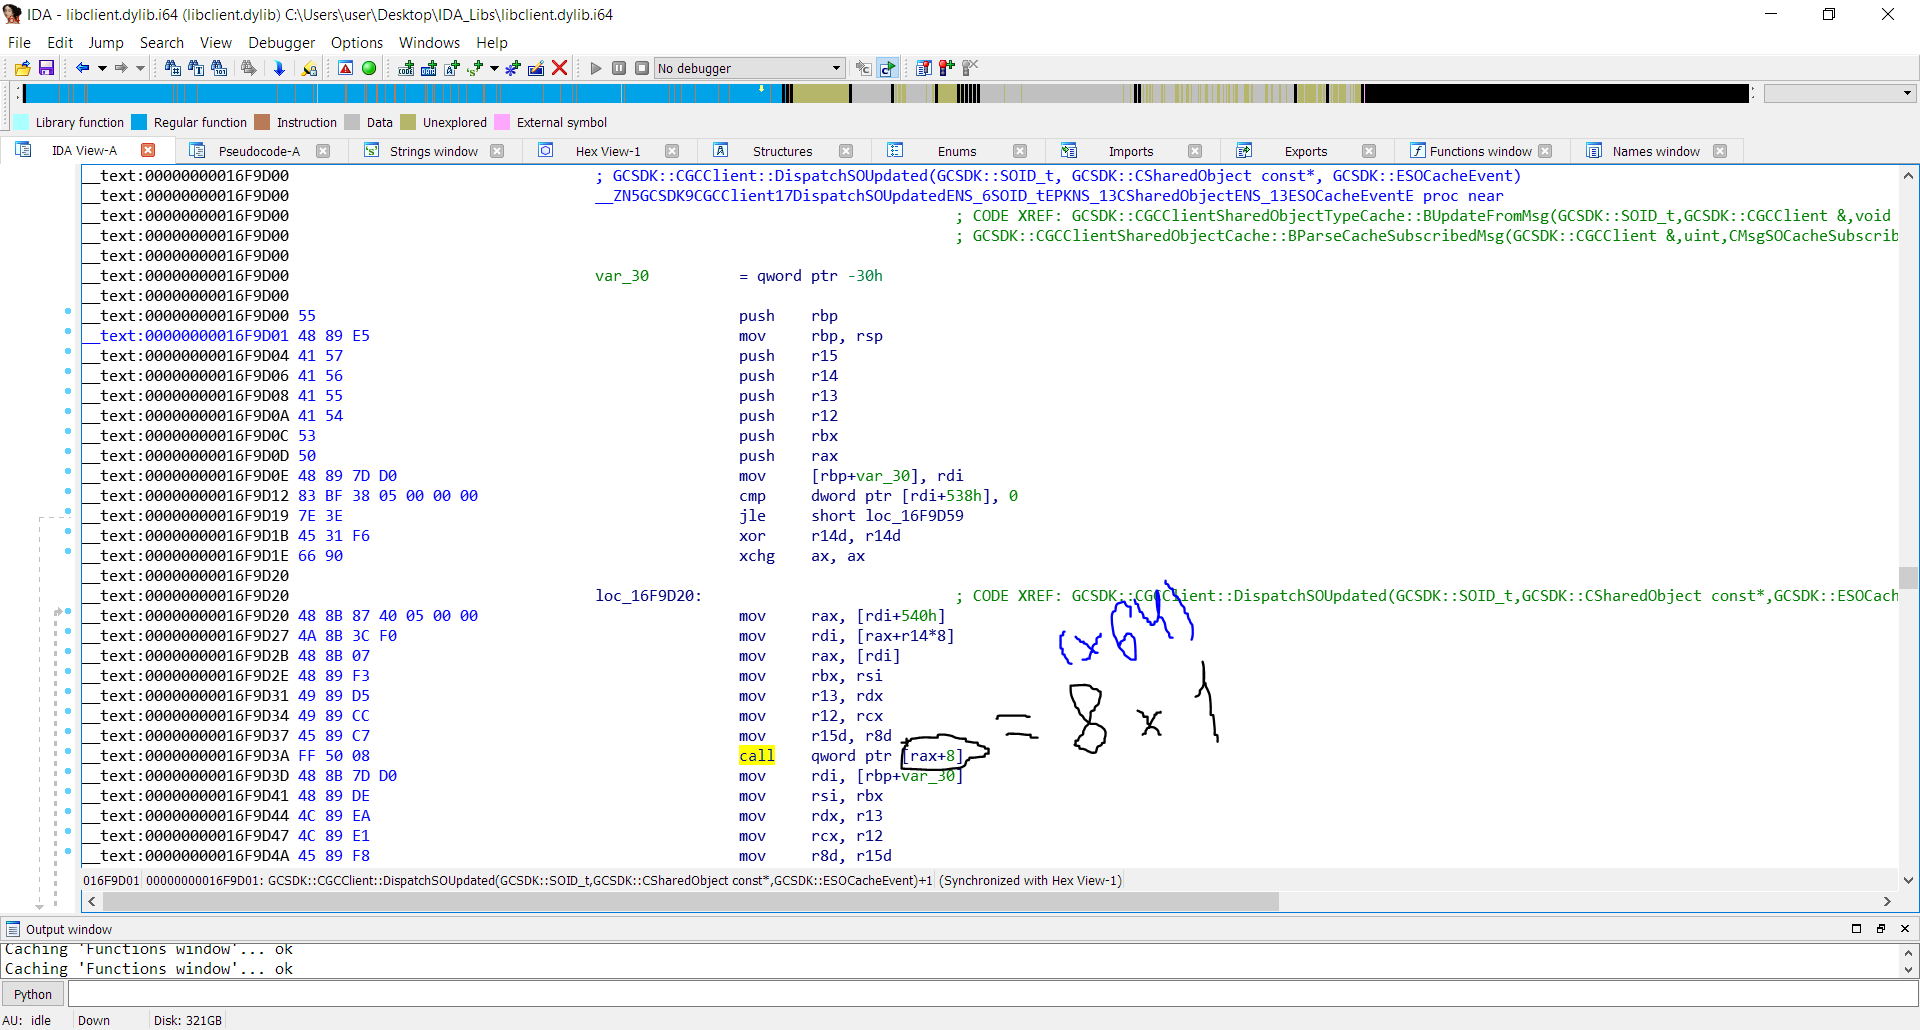Click the red warning triangle icon
Image resolution: width=1920 pixels, height=1030 pixels.
pyautogui.click(x=345, y=68)
